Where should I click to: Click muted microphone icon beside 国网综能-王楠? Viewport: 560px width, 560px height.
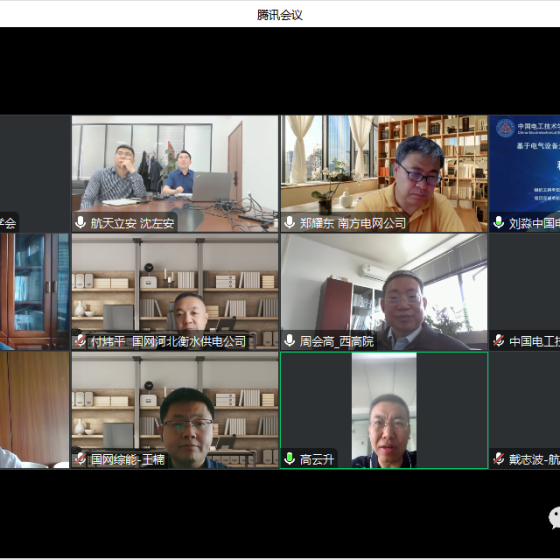click(80, 459)
